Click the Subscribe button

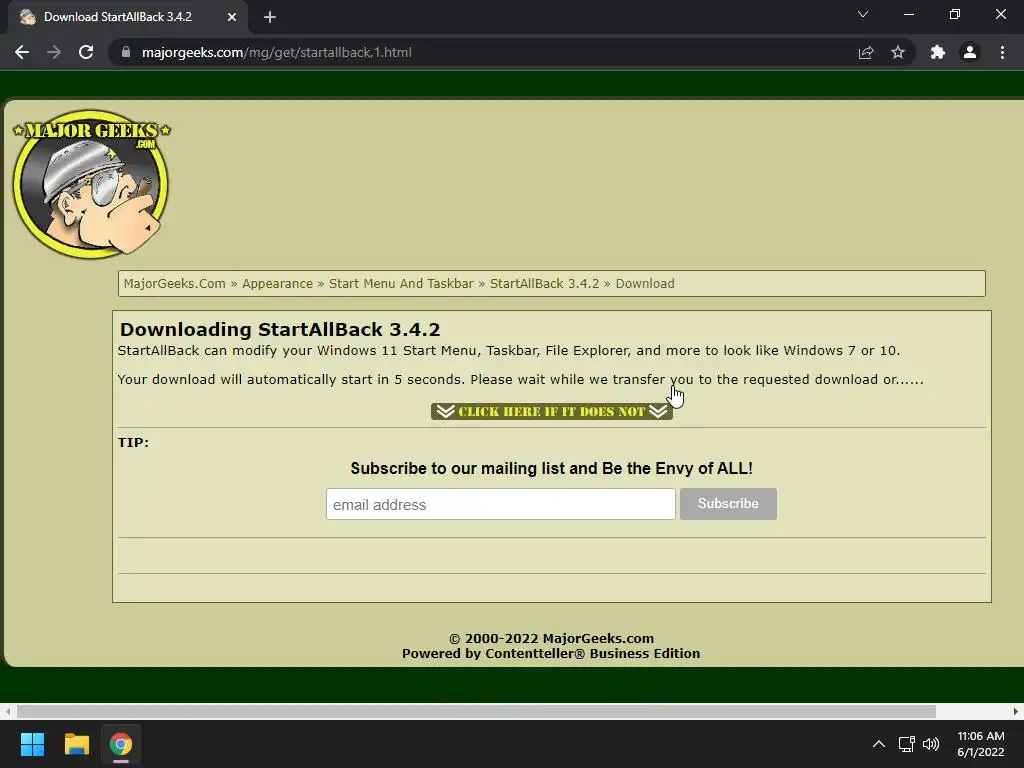(x=728, y=504)
